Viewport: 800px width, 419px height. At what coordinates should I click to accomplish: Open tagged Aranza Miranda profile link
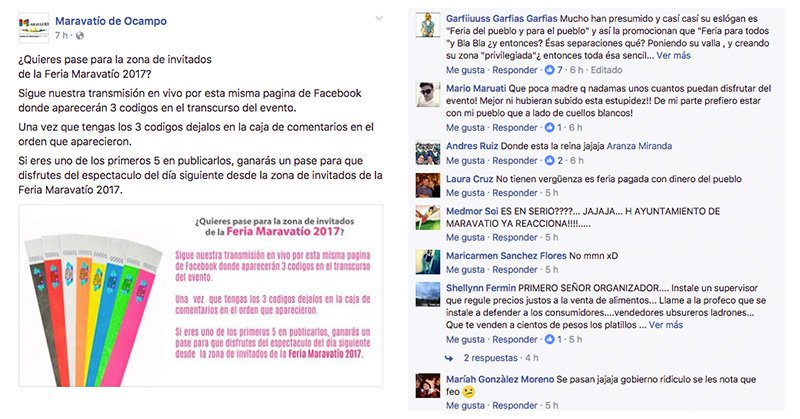click(639, 146)
